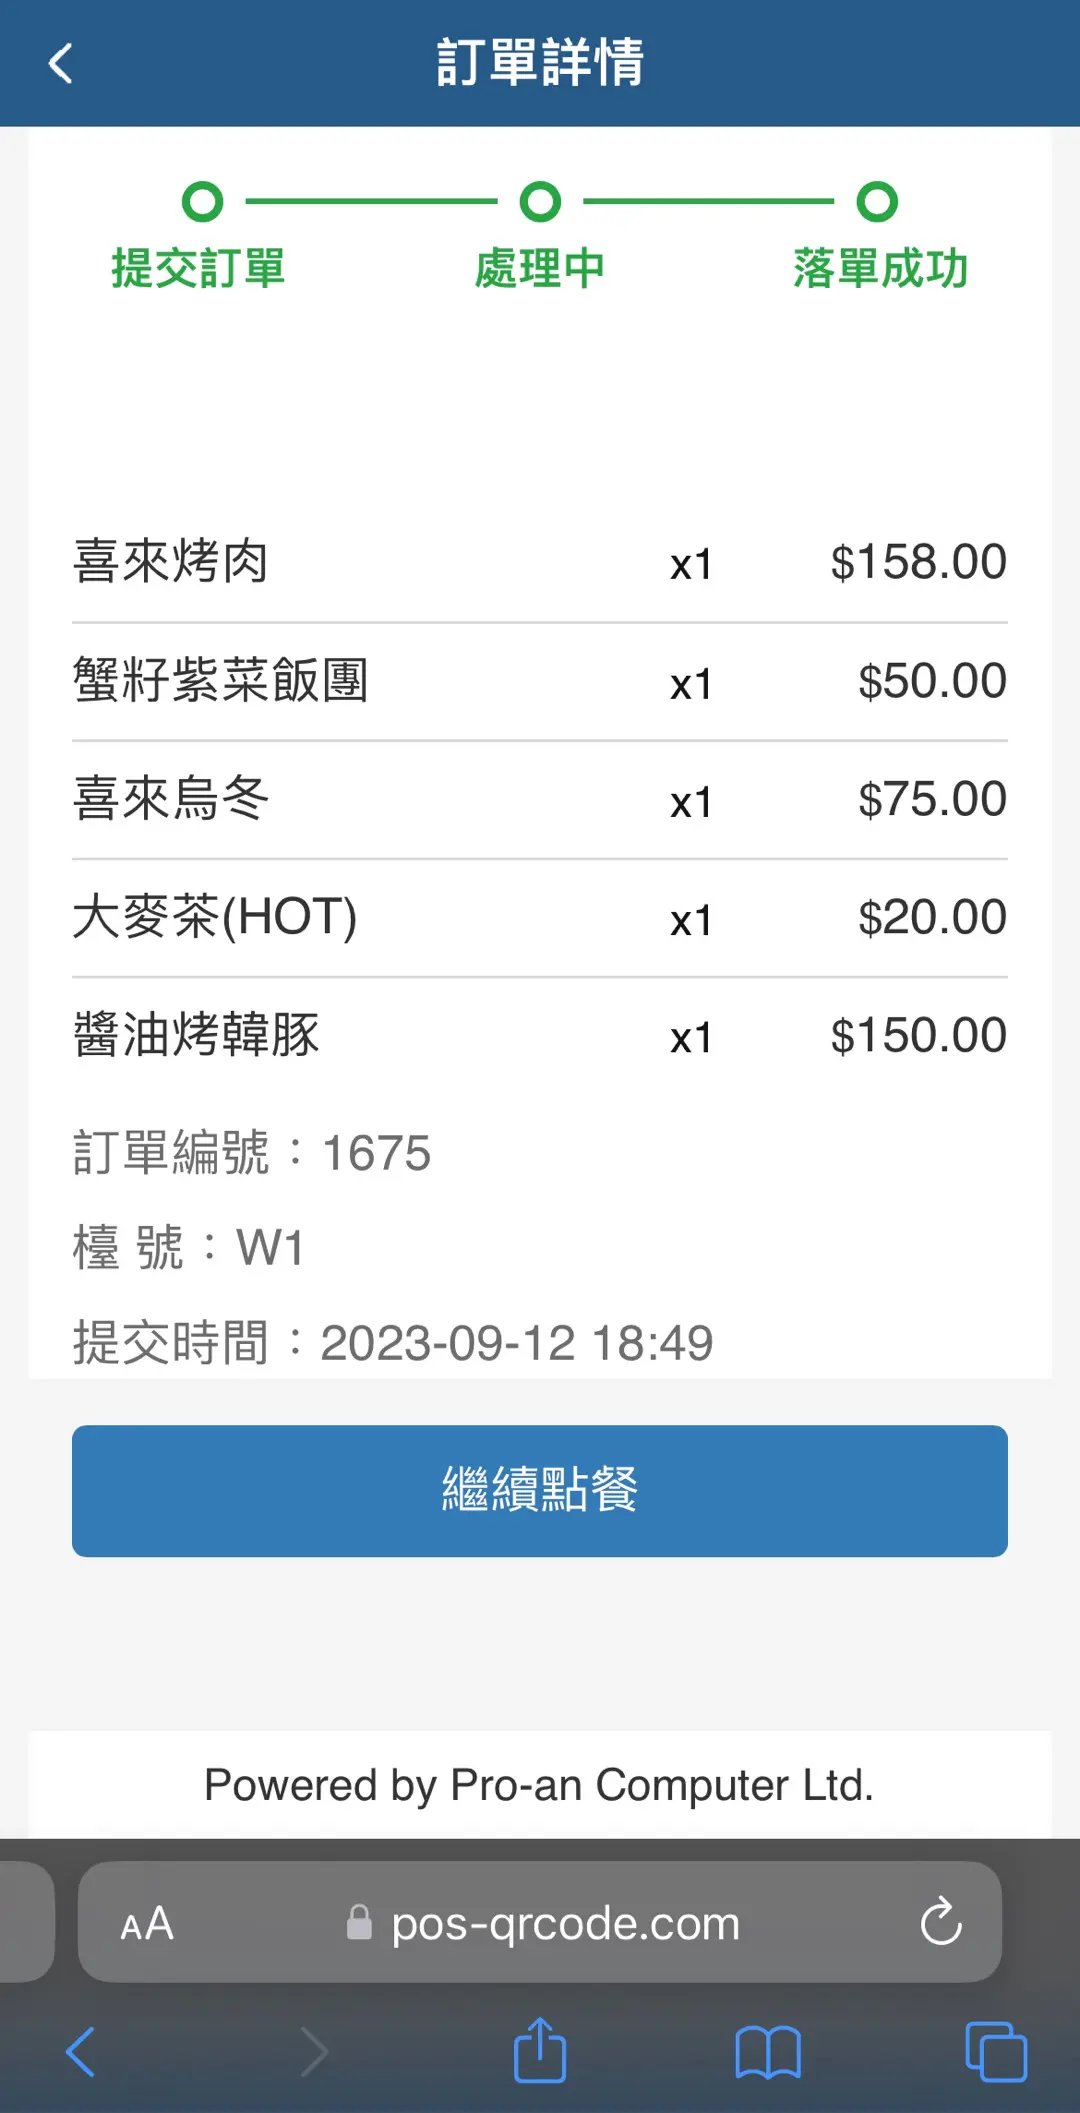Screen dimensions: 1080x2113
Task: Open Safari tabs overview icon
Action: click(x=995, y=2052)
